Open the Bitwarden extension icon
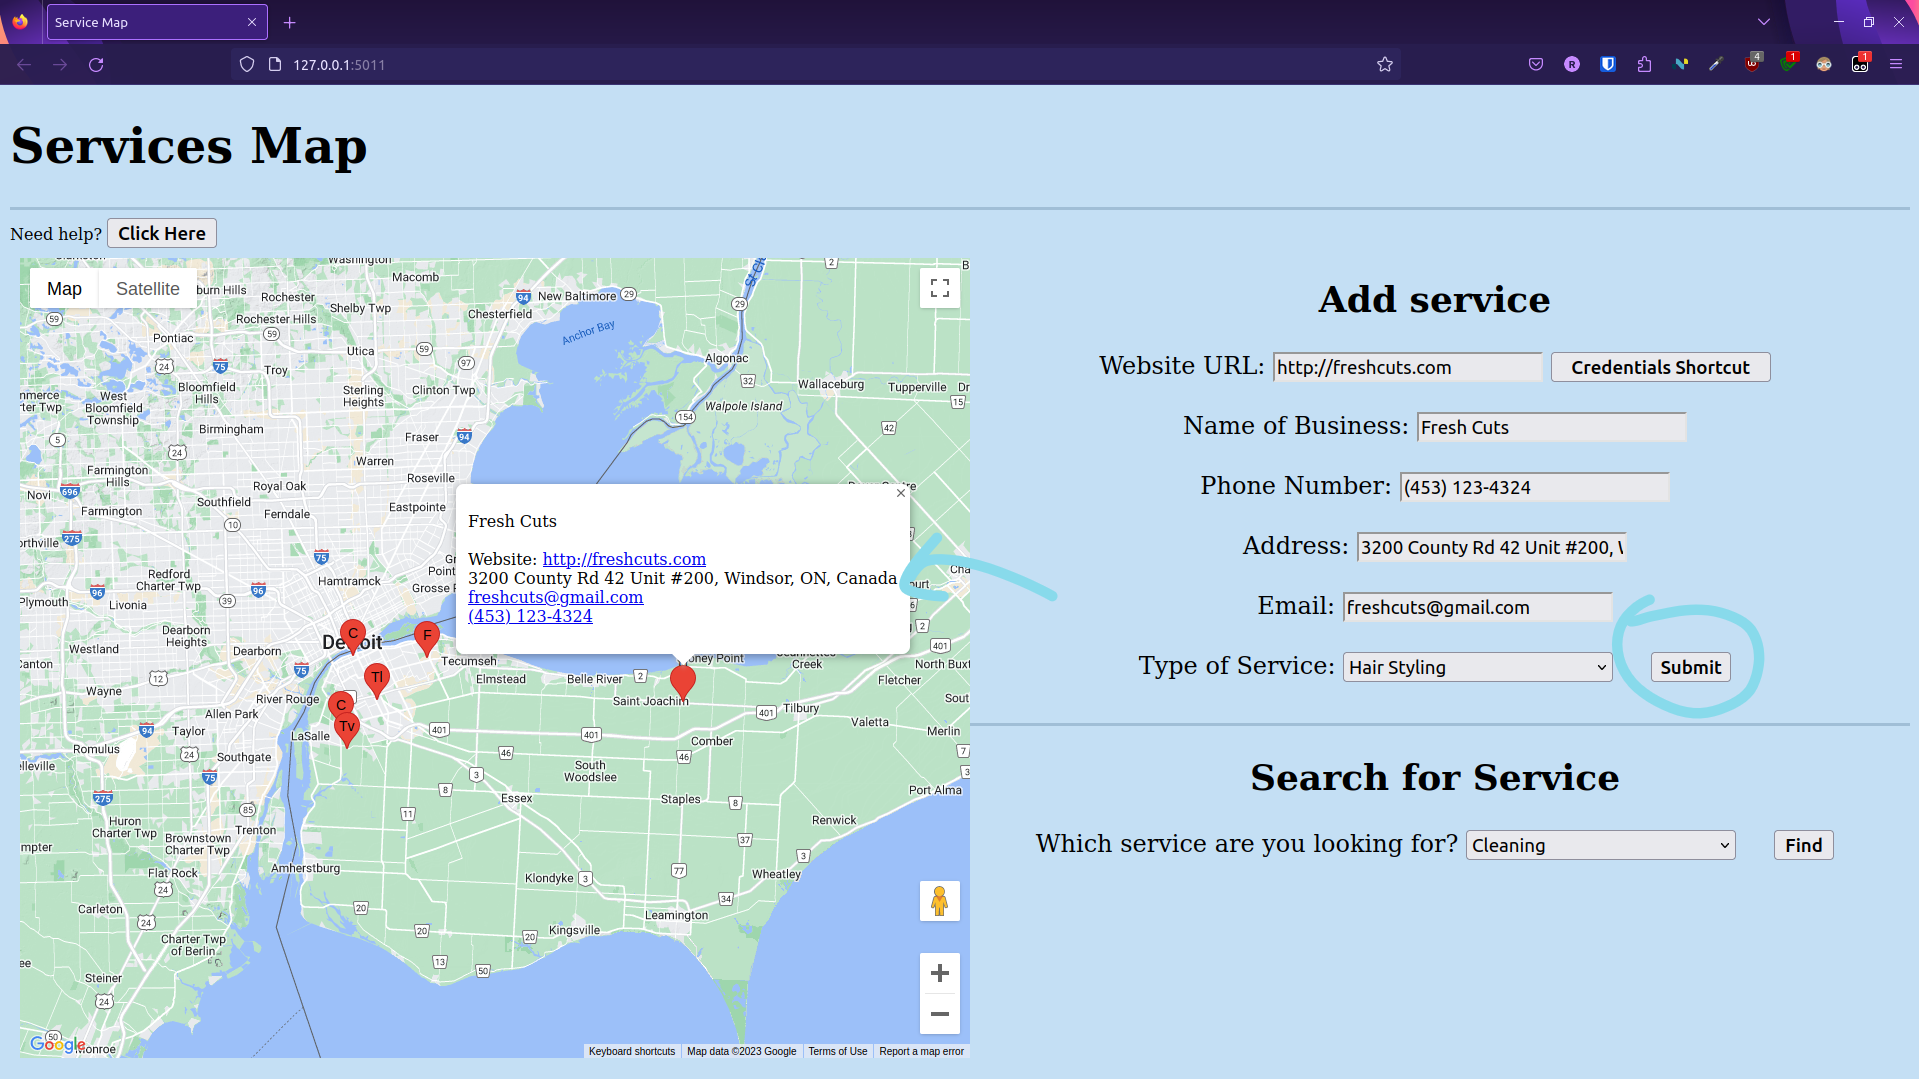The height and width of the screenshot is (1079, 1919). pyautogui.click(x=1607, y=64)
